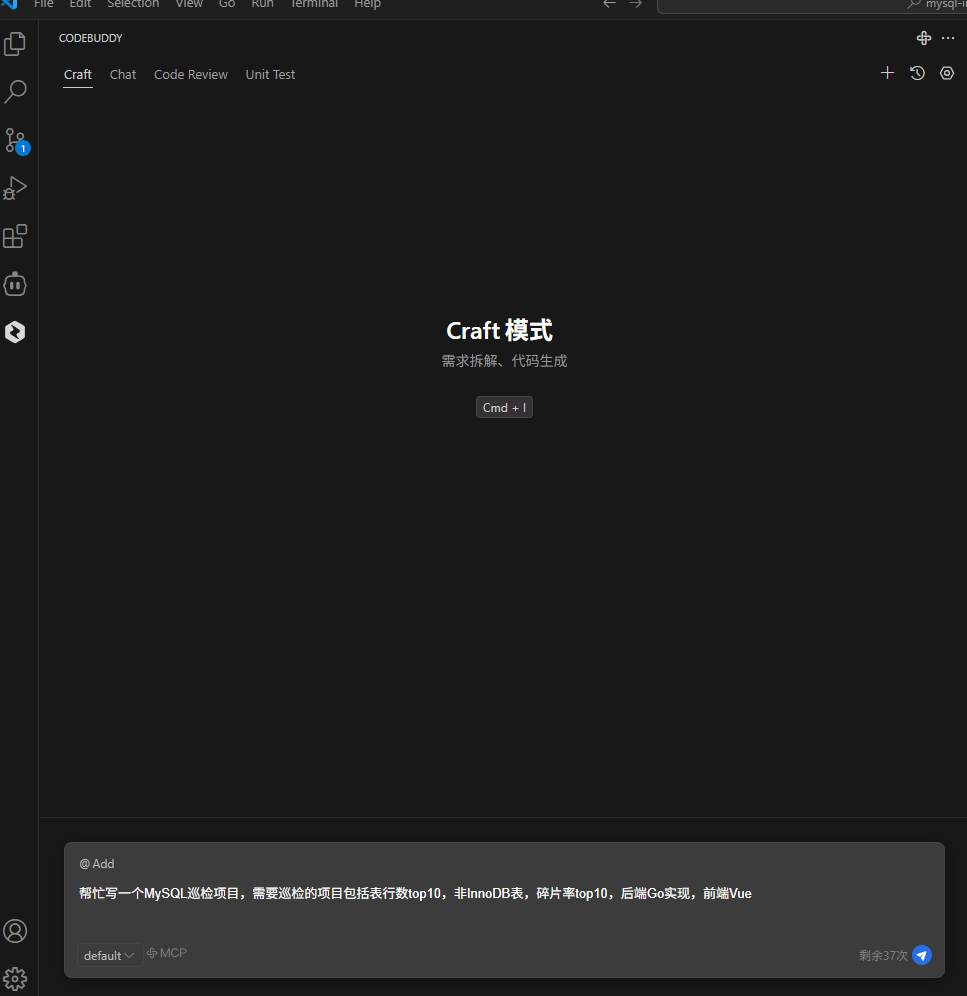Go back with the left arrow
The width and height of the screenshot is (967, 996).
pos(609,4)
